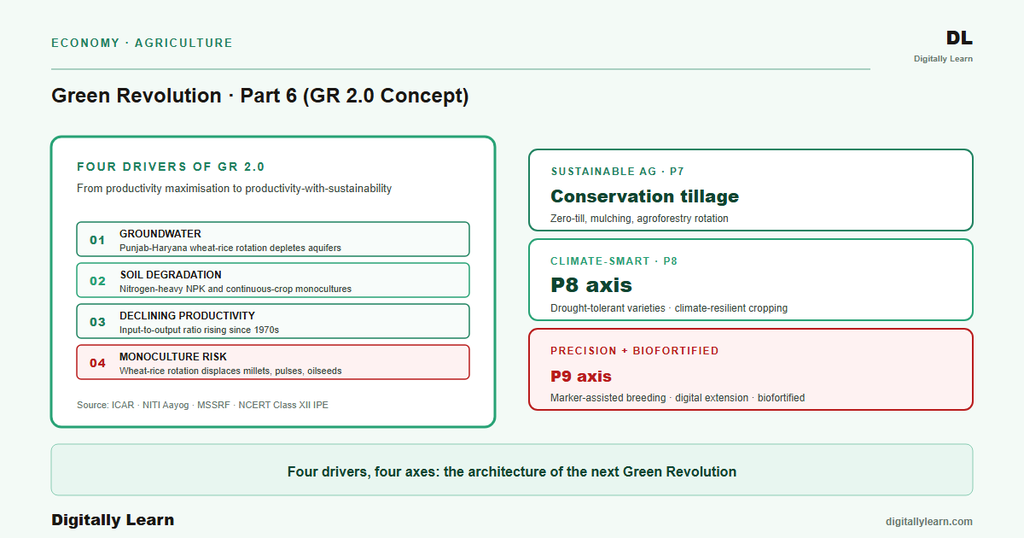The width and height of the screenshot is (1024, 538).
Task: Click the 'PRECISION + BIOFORTIFIED' label
Action: pyautogui.click(x=634, y=351)
